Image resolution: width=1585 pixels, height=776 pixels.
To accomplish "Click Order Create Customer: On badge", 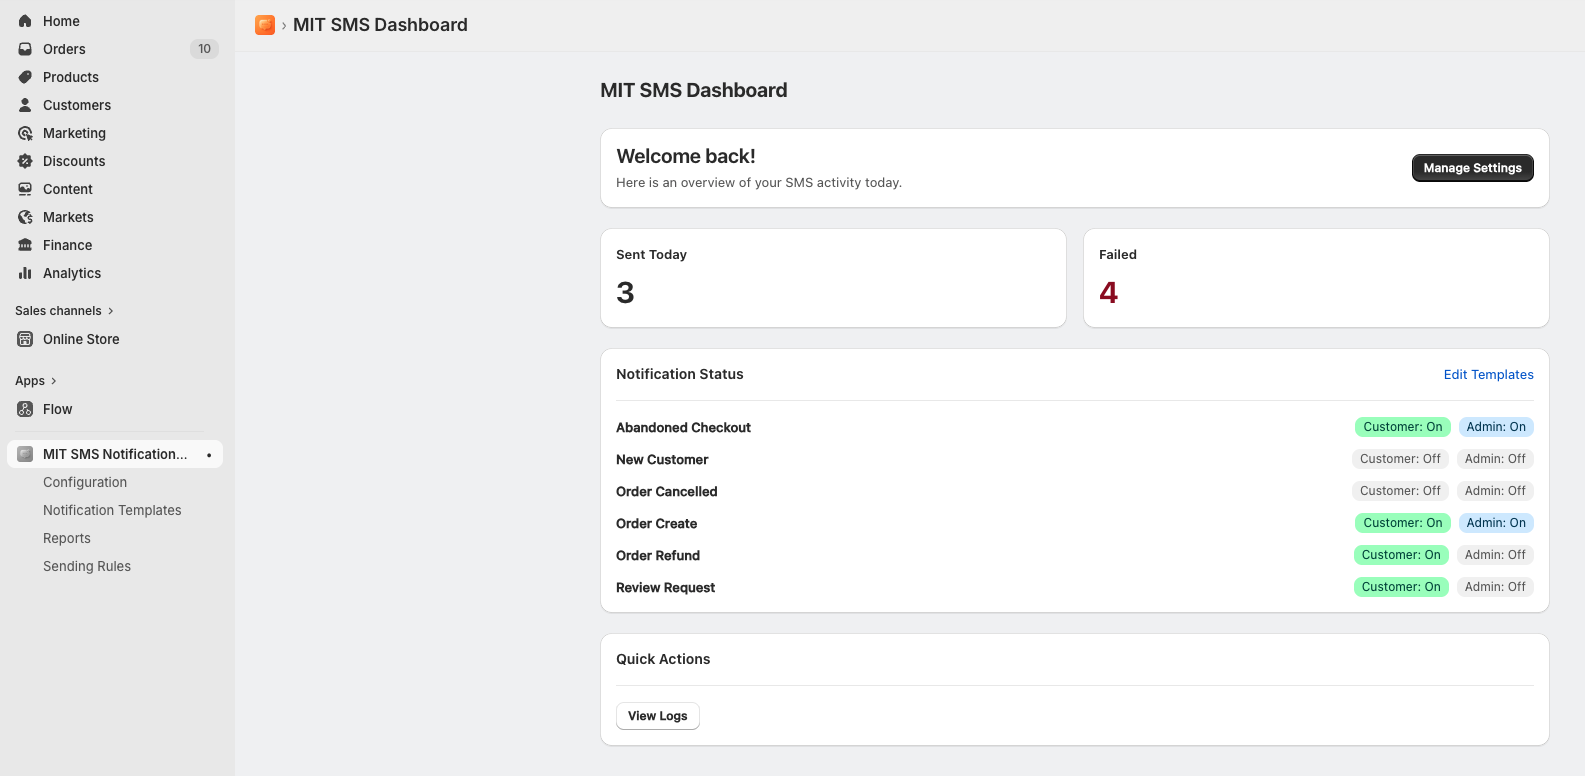I will point(1402,523).
